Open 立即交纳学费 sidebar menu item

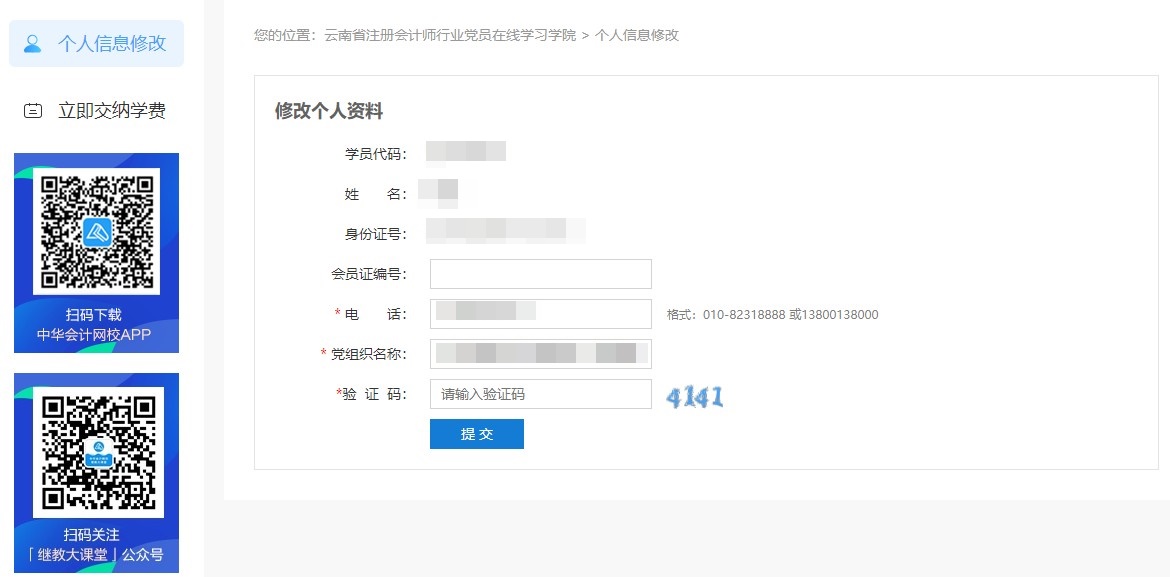[x=96, y=111]
